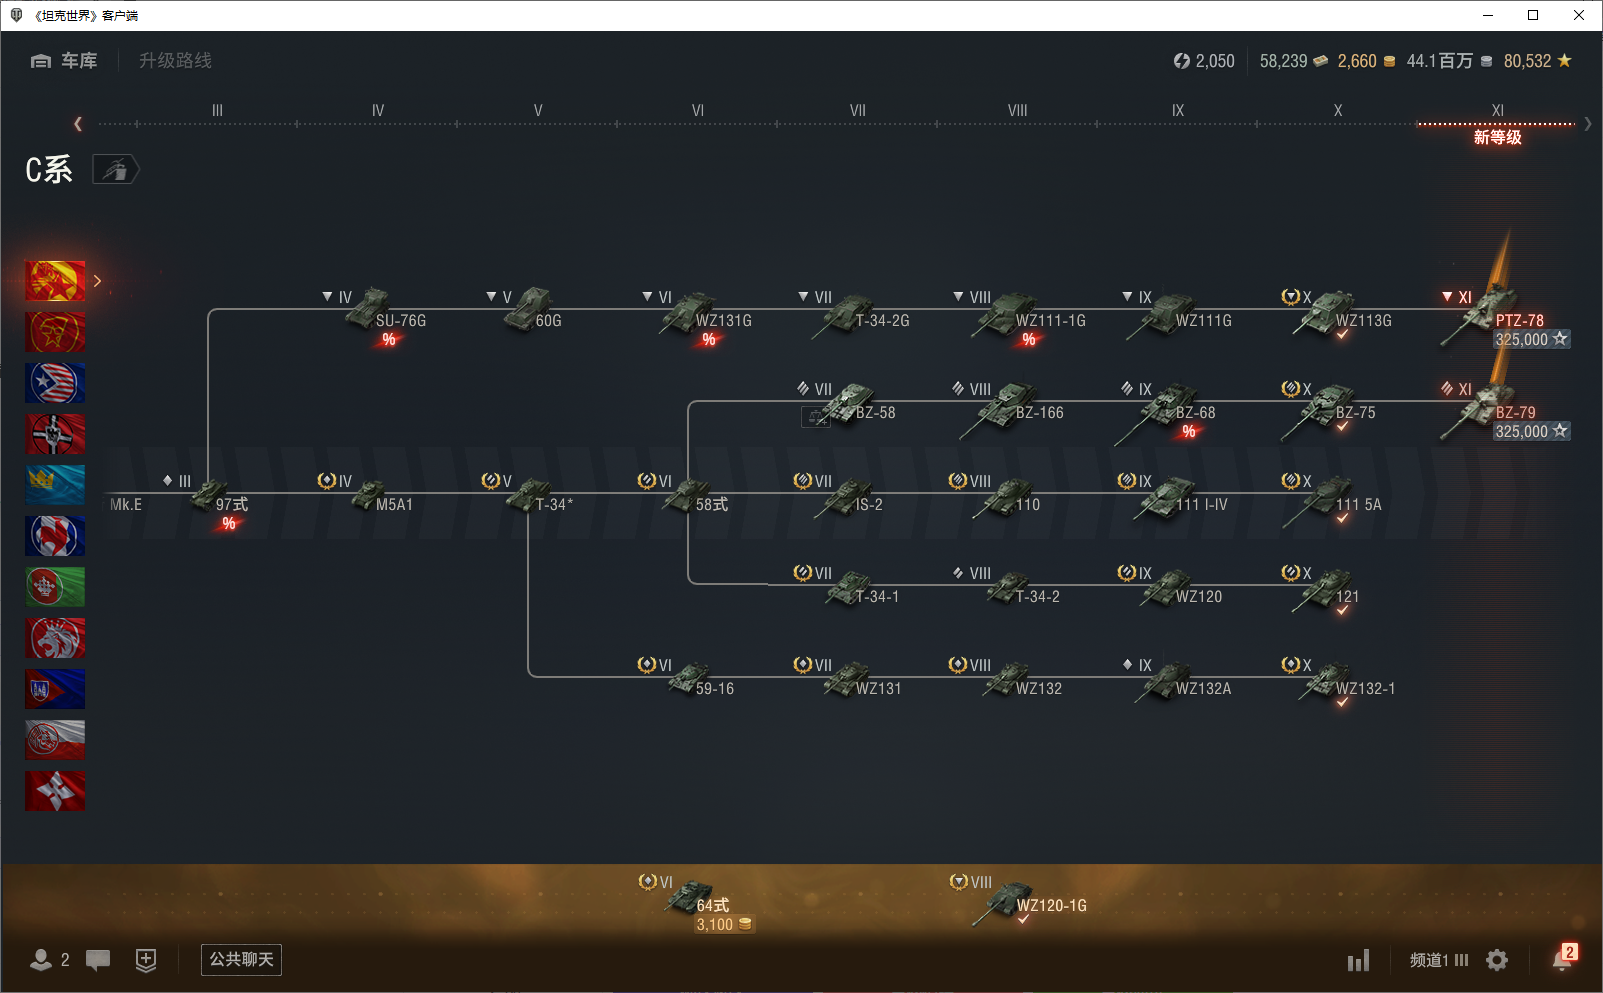Open the notification bell with badge 2

(x=1562, y=959)
